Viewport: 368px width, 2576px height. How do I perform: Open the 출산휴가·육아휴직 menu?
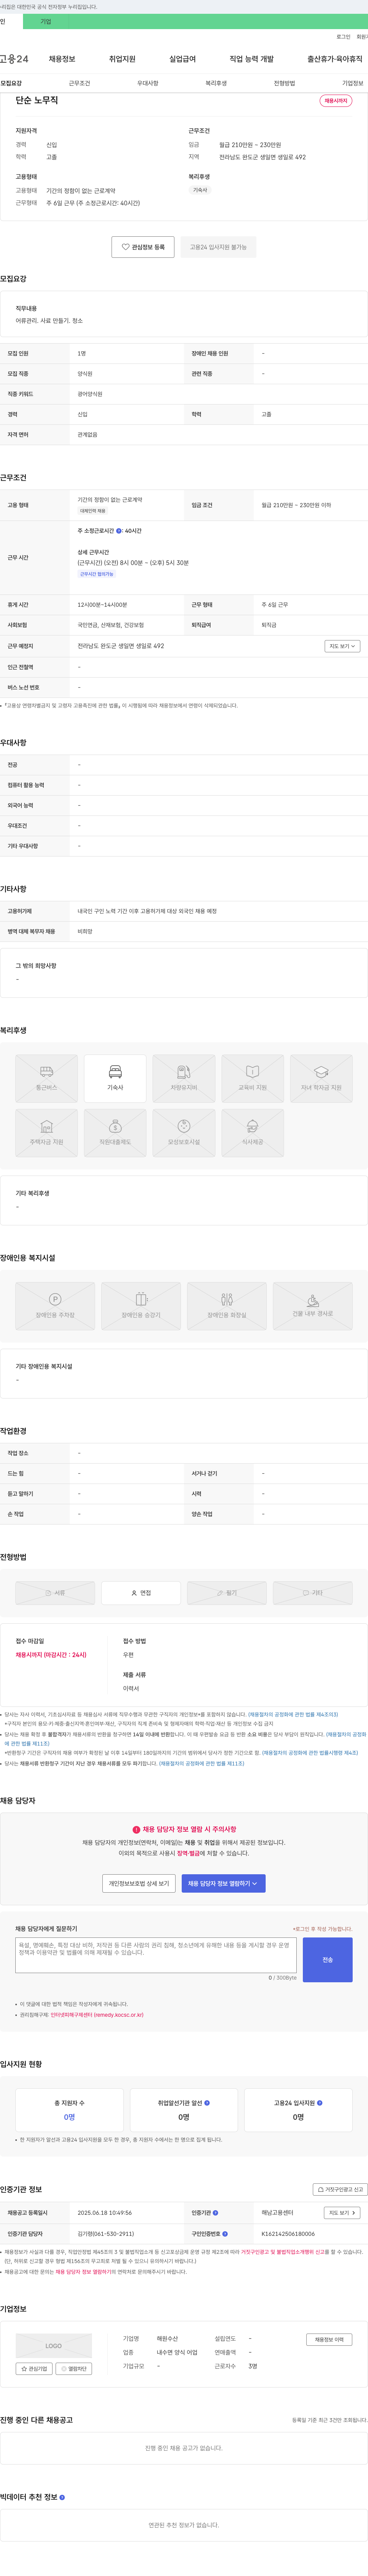click(x=335, y=59)
